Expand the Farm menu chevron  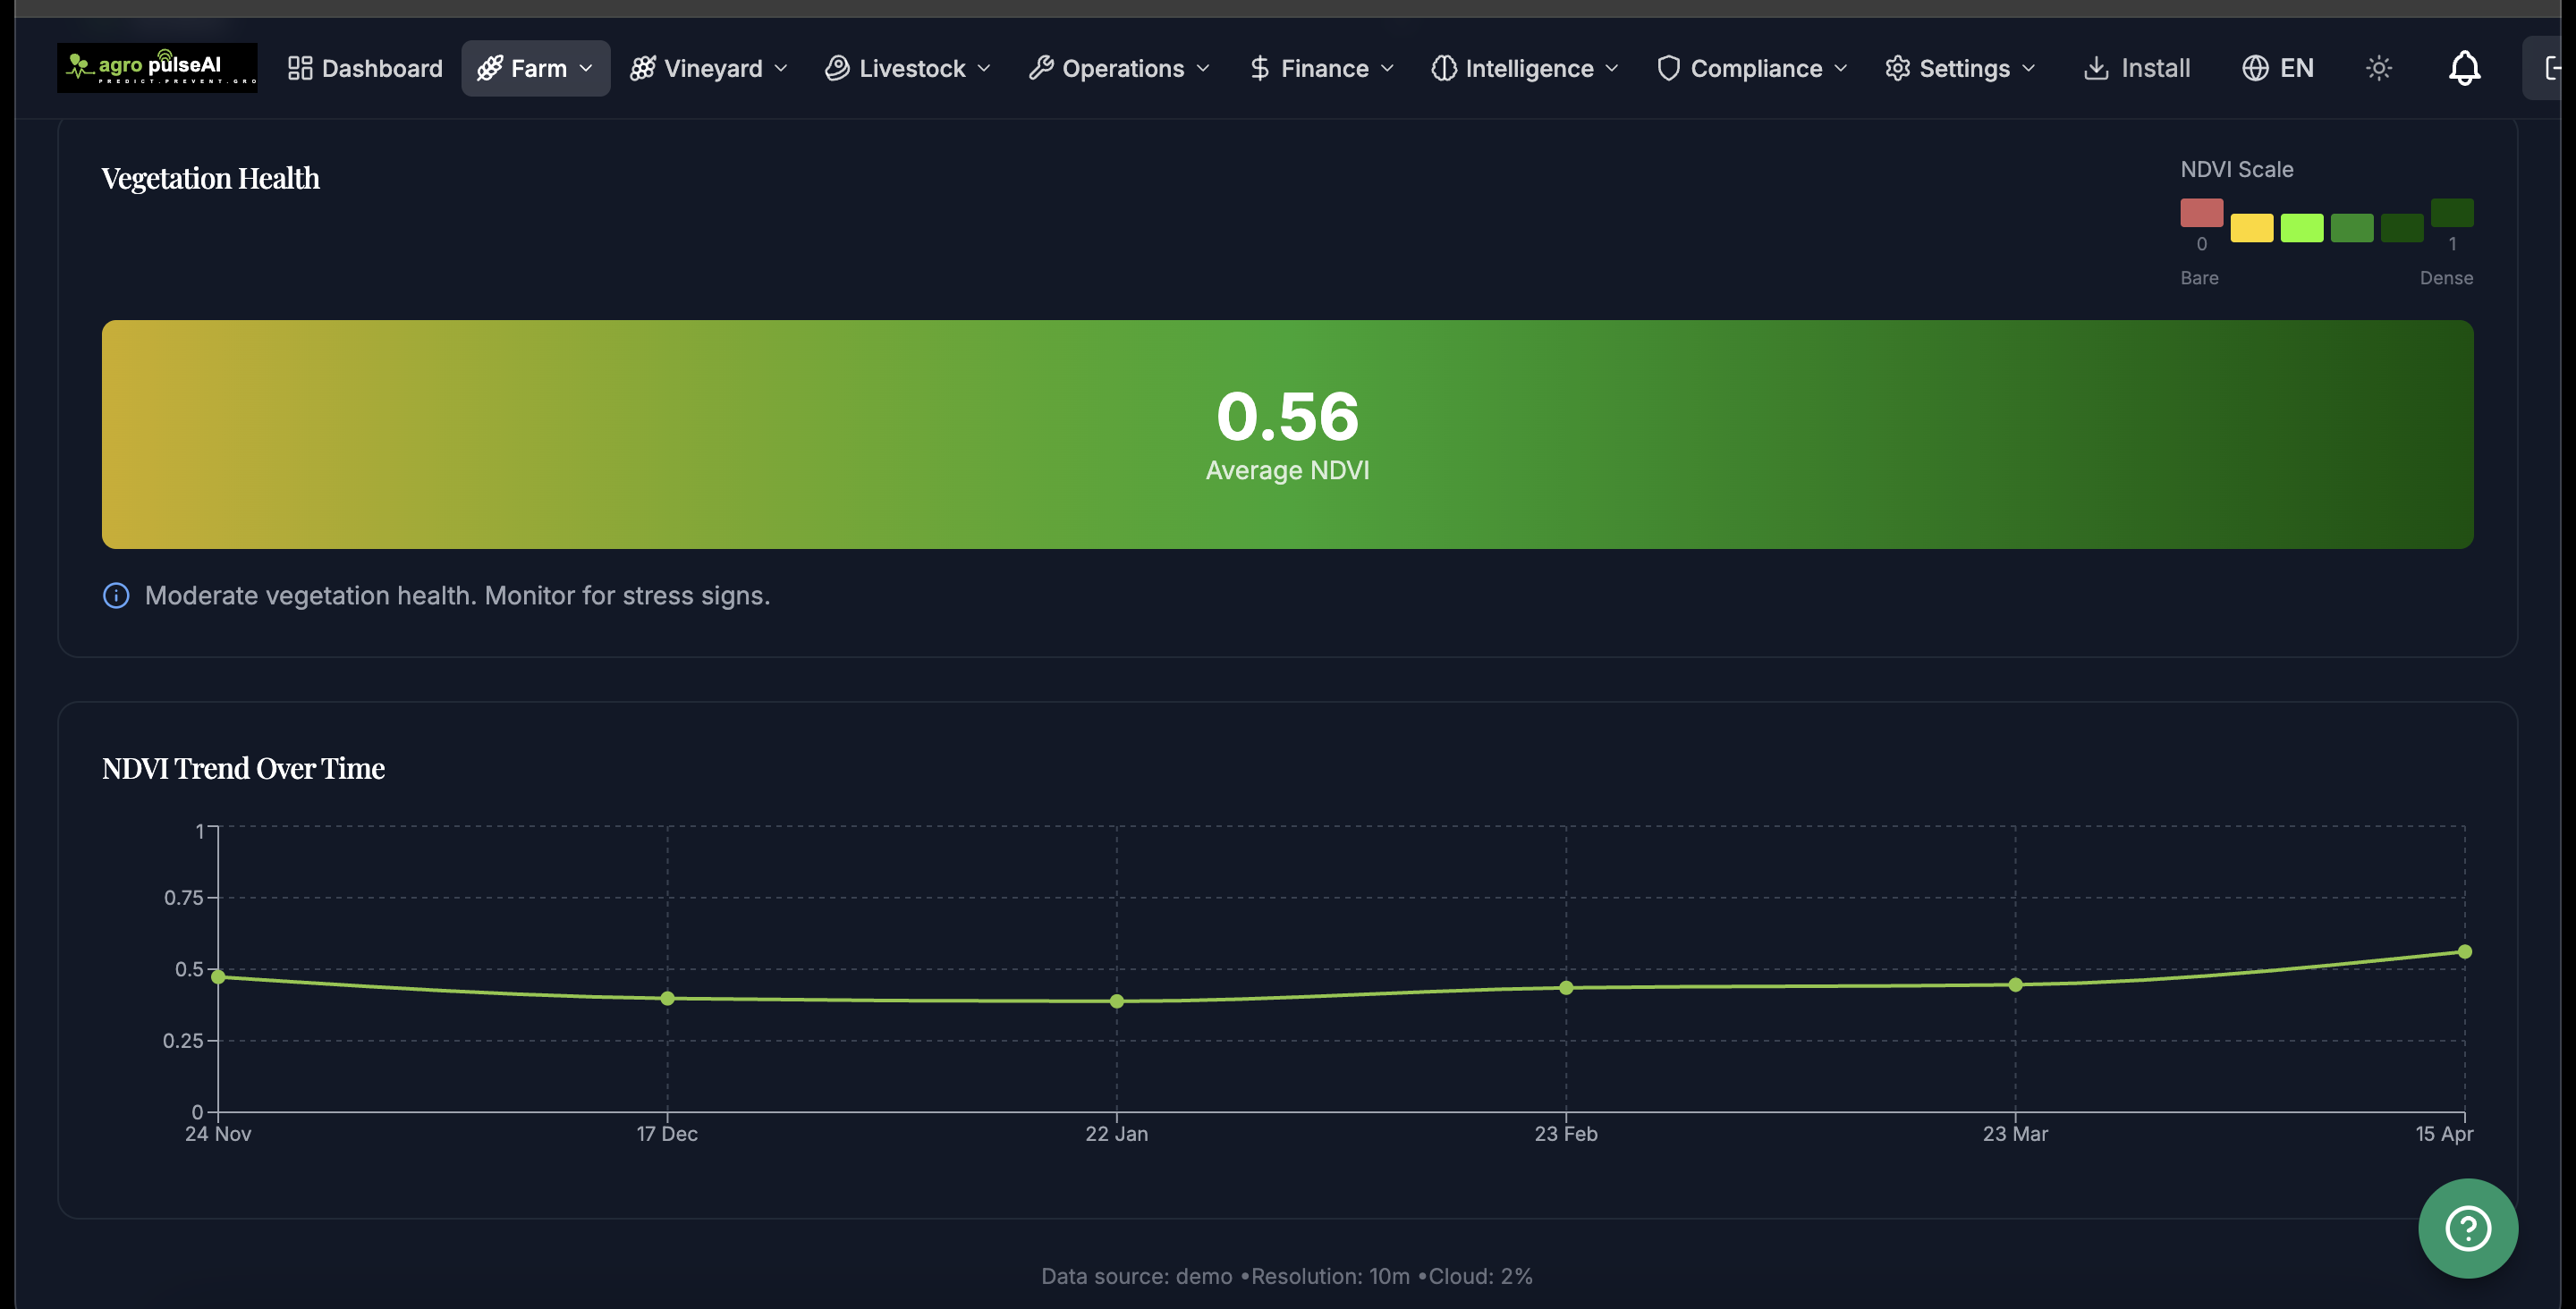586,68
